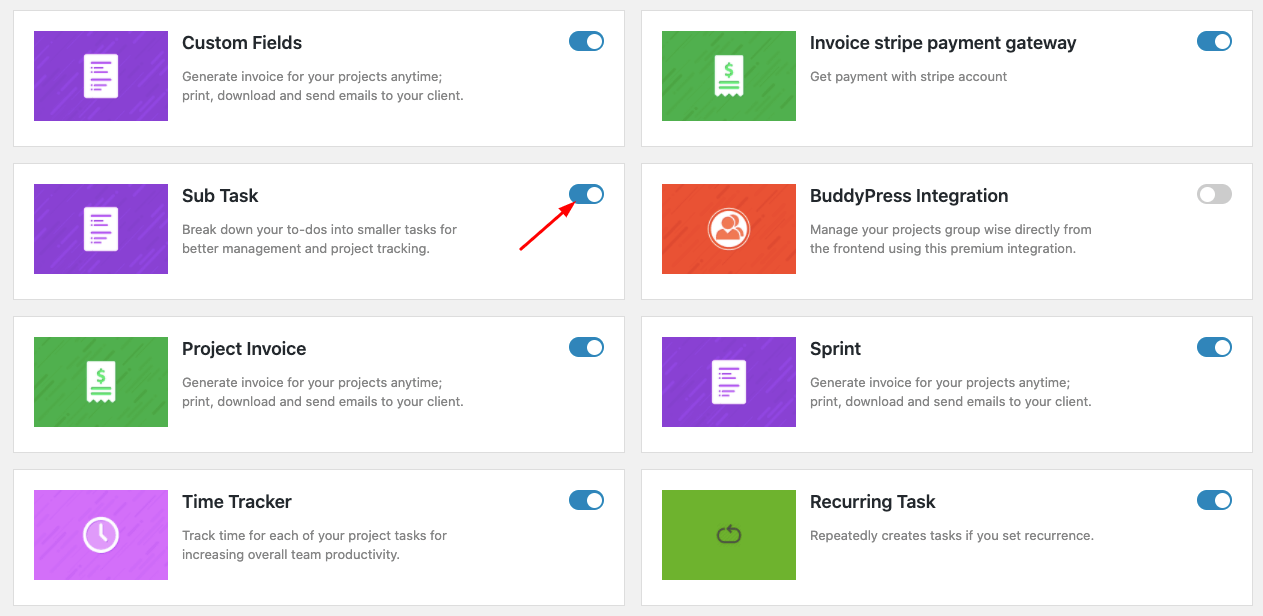
Task: Select the Time Tracker clock icon
Action: 100,535
